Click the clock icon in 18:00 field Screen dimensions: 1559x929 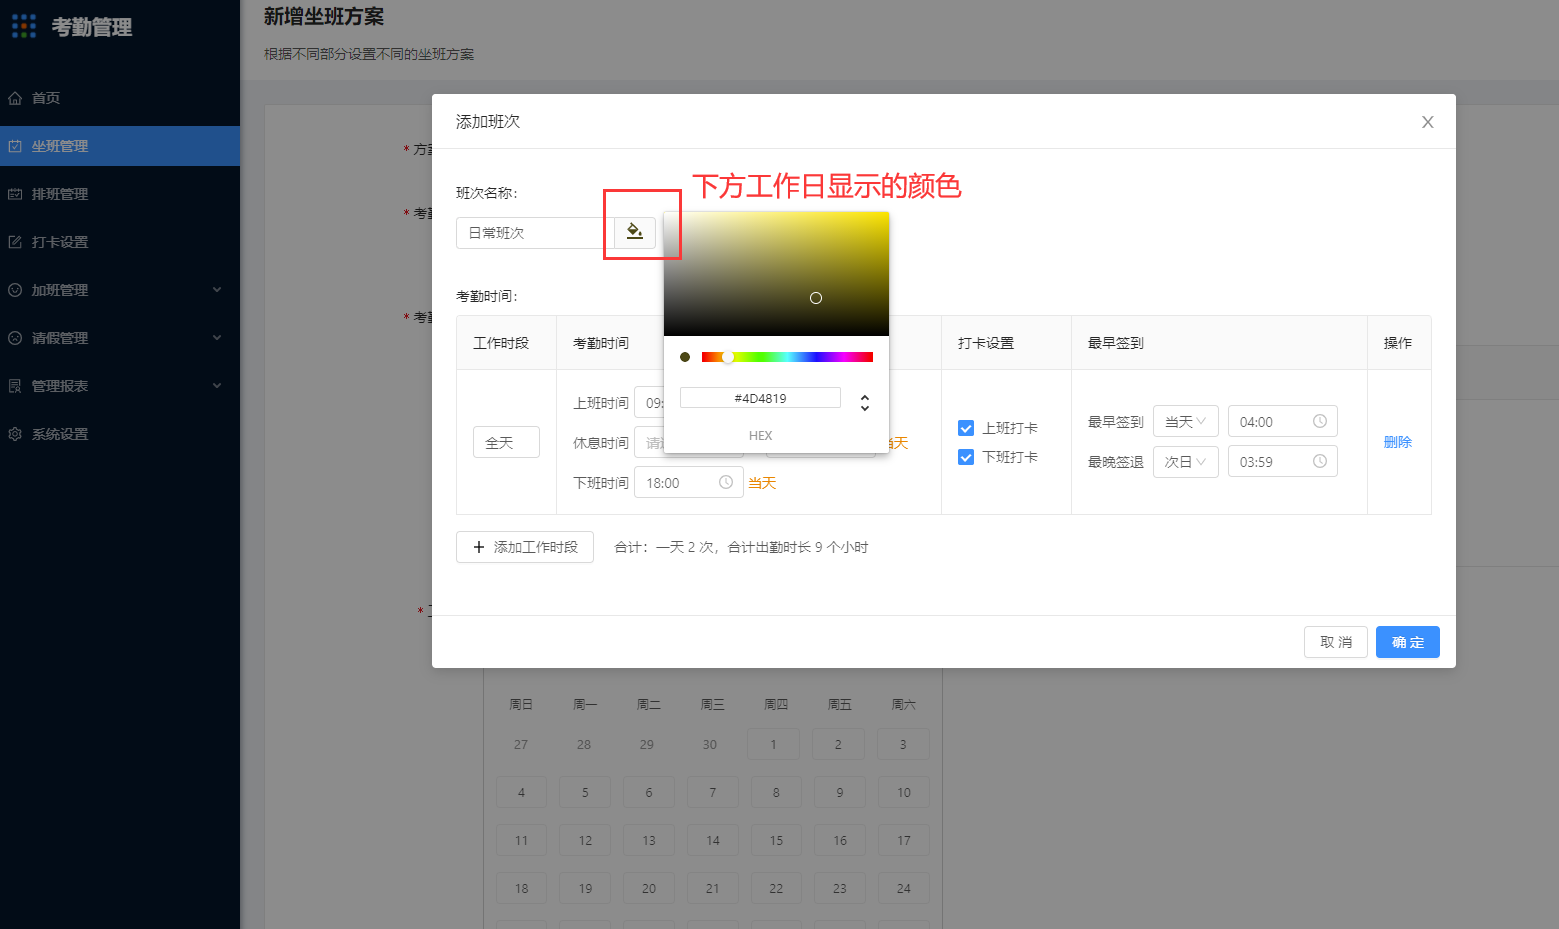coord(726,482)
